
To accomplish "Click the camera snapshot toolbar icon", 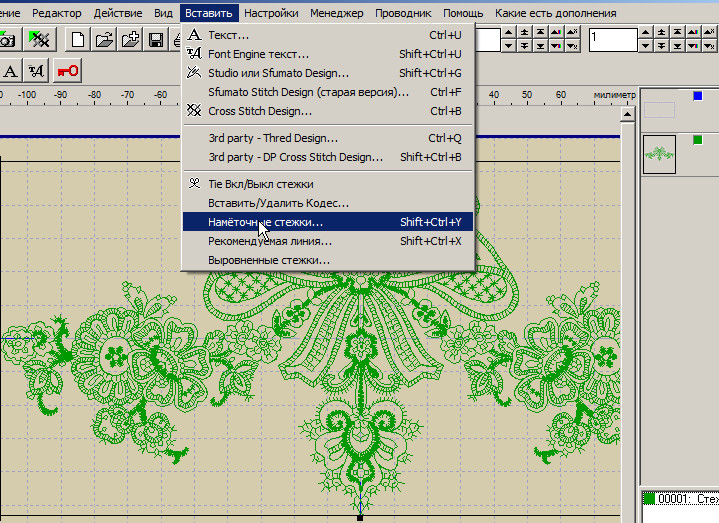I will 6,39.
